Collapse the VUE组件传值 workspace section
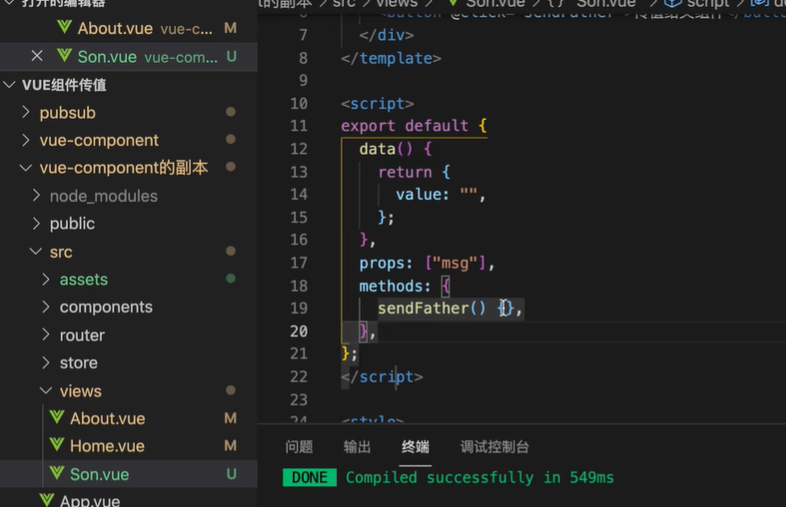The height and width of the screenshot is (507, 786). click(9, 85)
